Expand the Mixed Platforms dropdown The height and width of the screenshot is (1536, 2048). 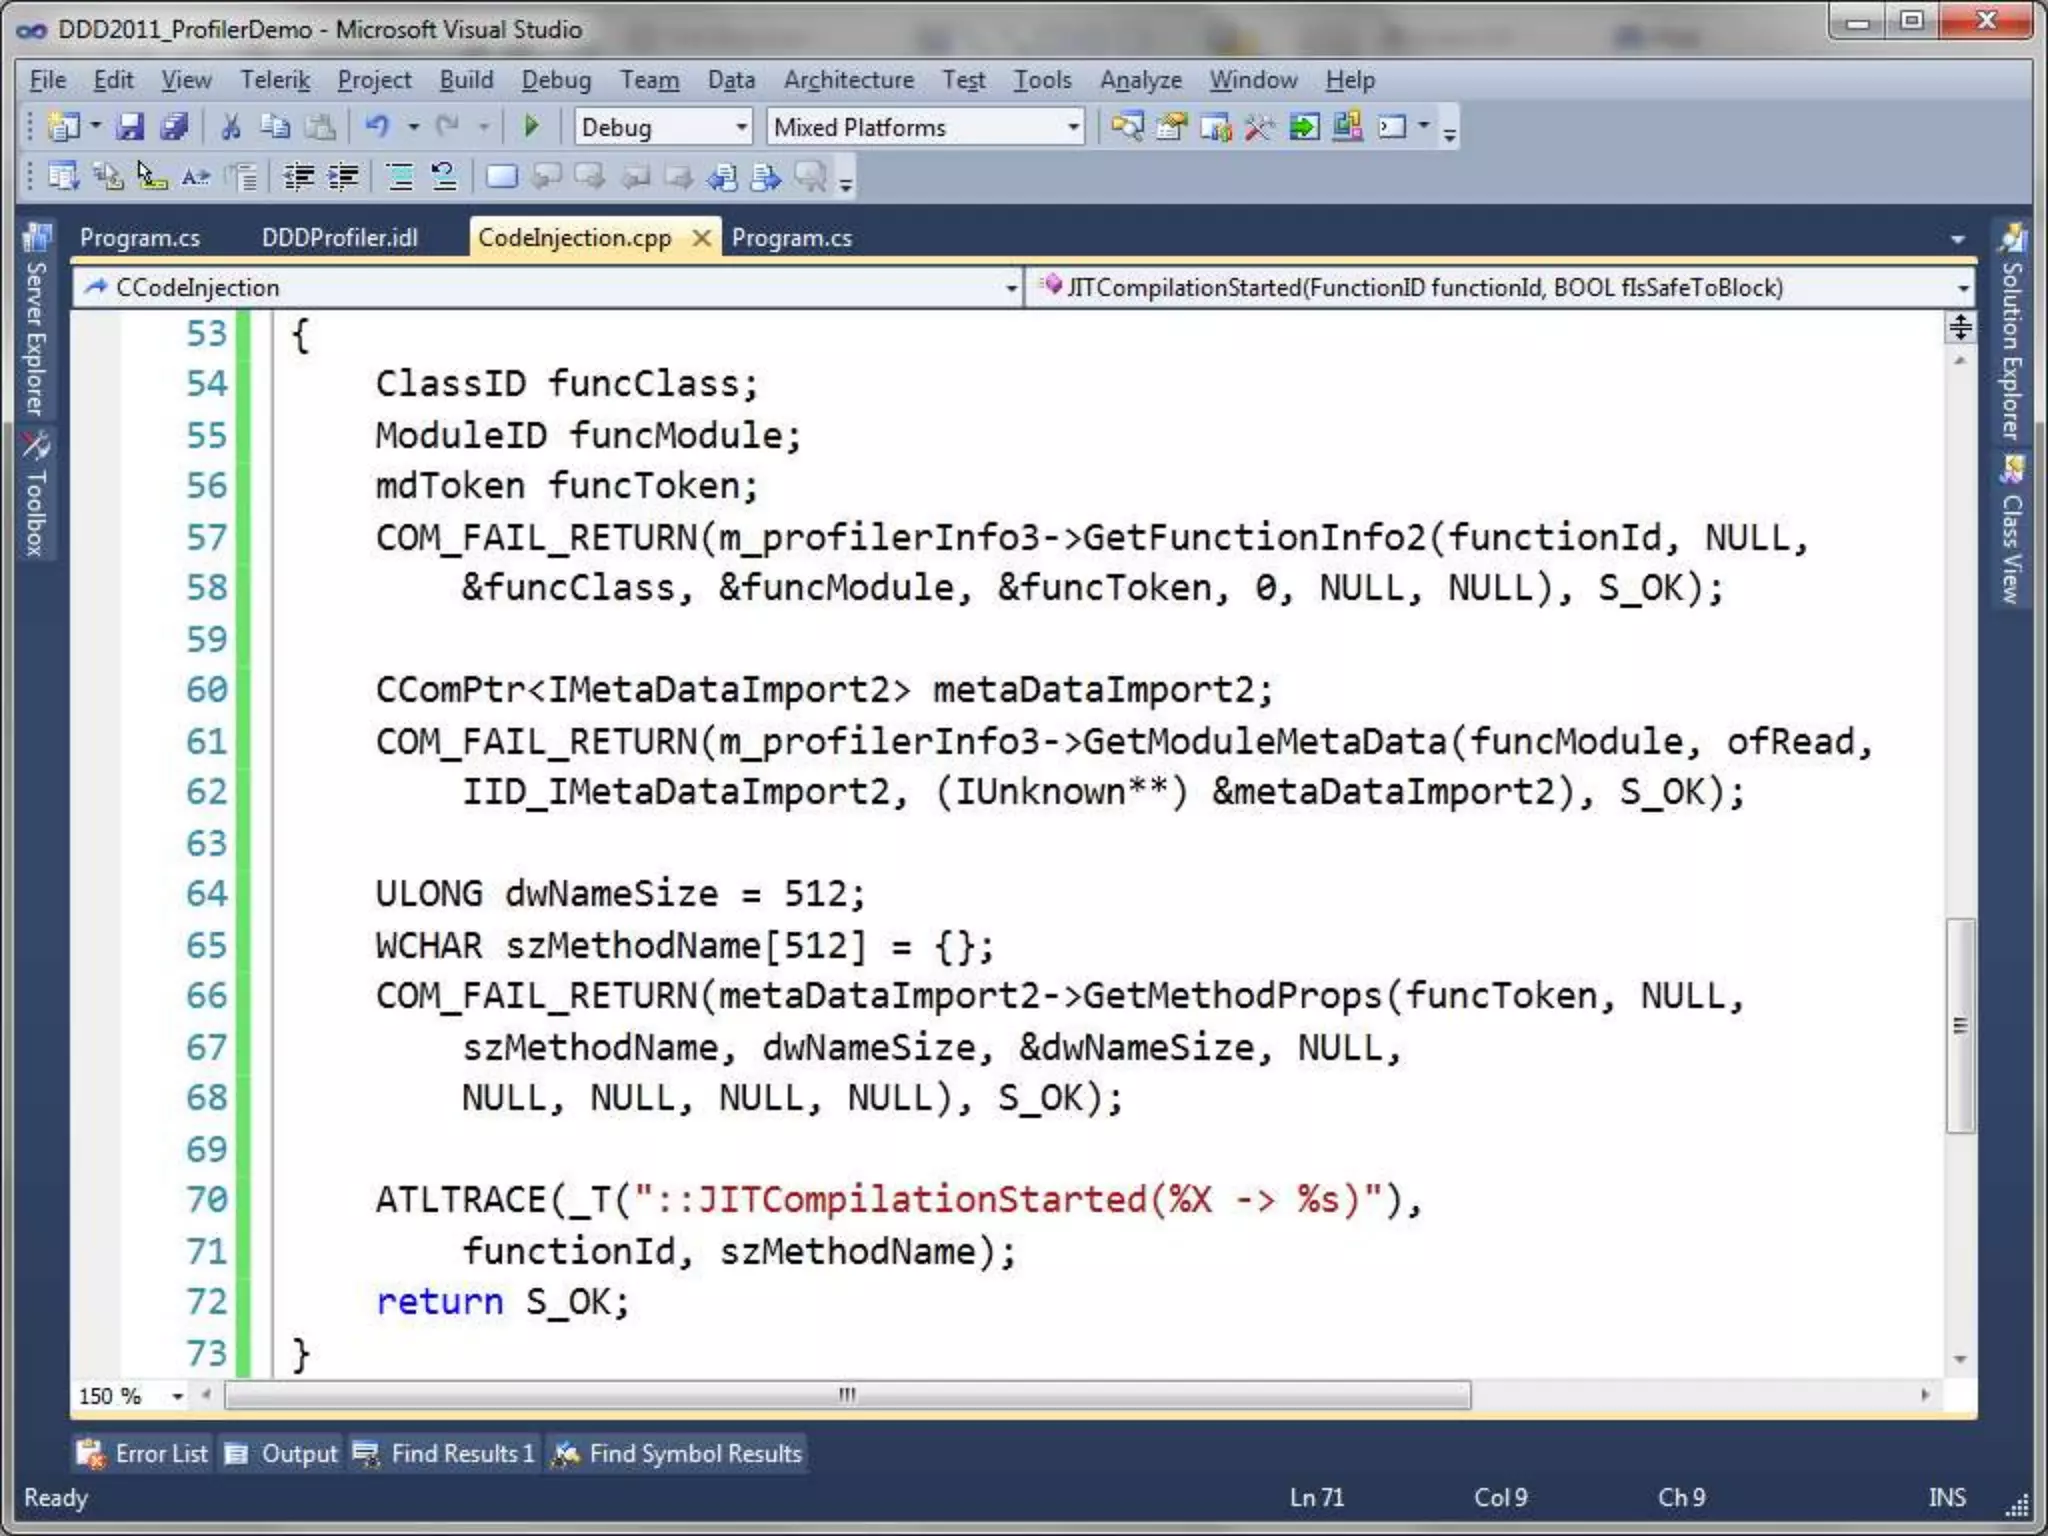(x=1073, y=127)
